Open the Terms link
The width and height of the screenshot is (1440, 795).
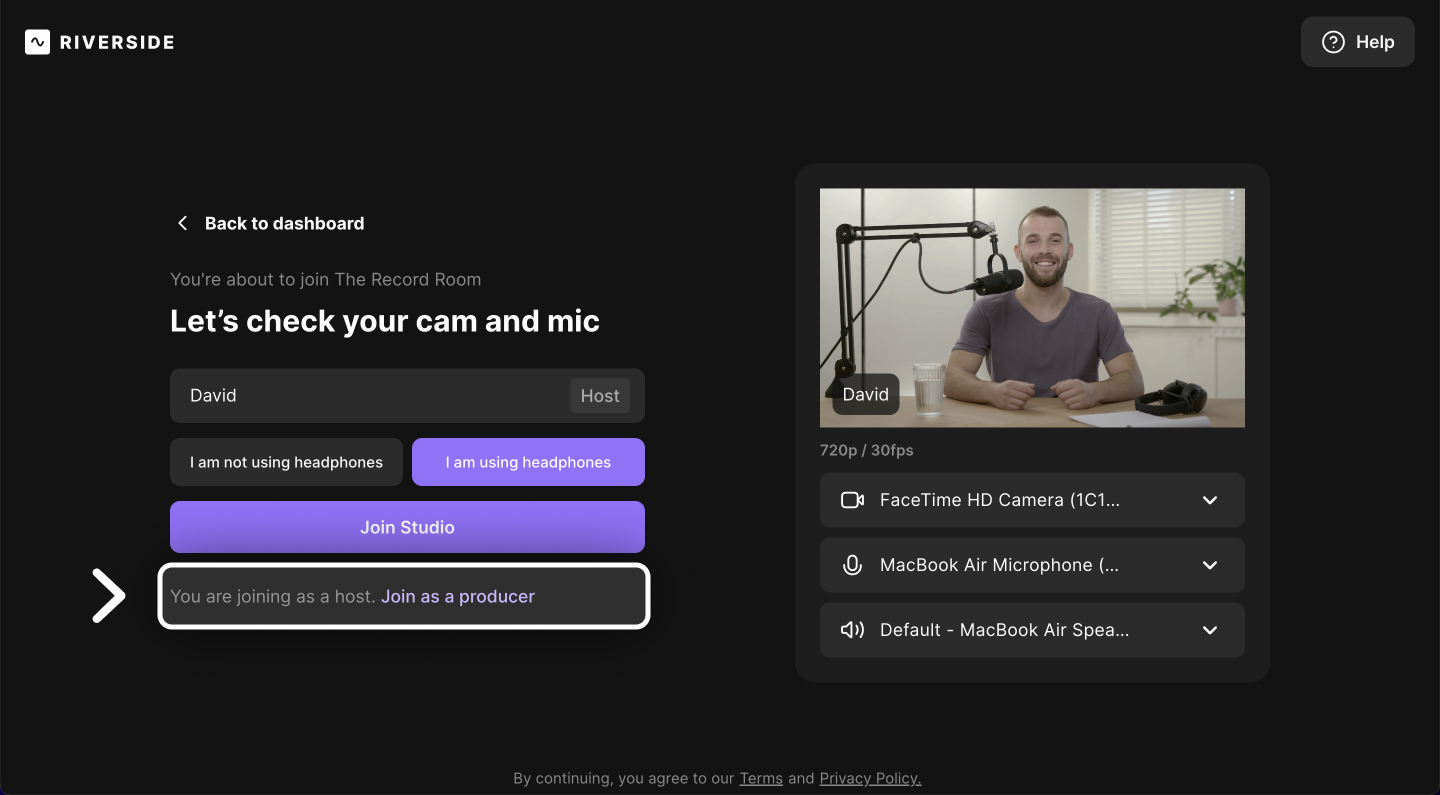pos(761,778)
